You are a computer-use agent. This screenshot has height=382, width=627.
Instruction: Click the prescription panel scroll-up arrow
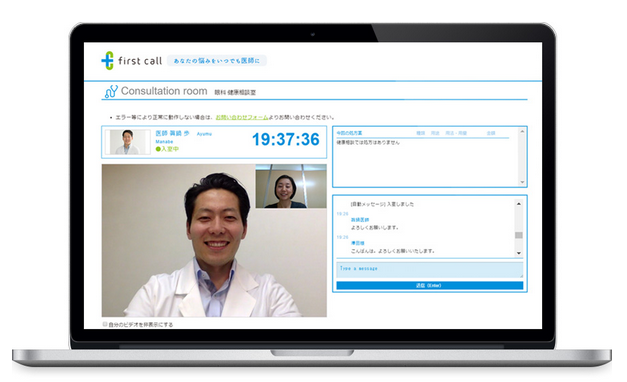coord(522,131)
